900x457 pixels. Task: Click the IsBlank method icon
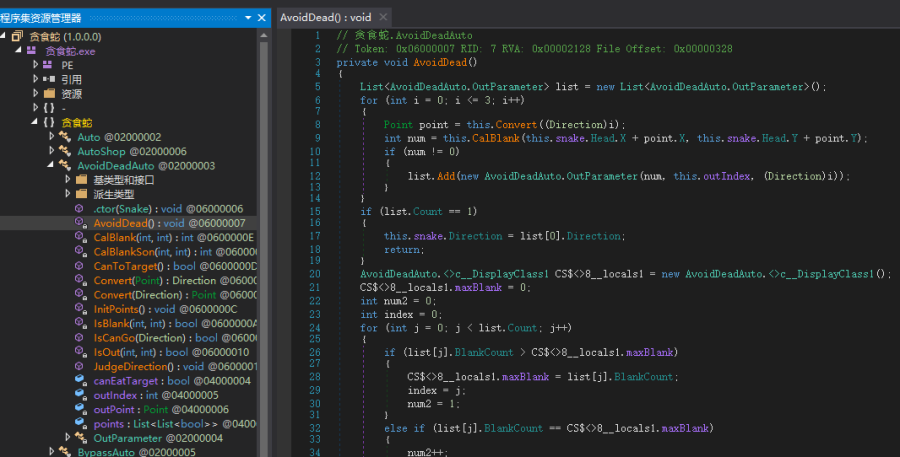(x=81, y=323)
